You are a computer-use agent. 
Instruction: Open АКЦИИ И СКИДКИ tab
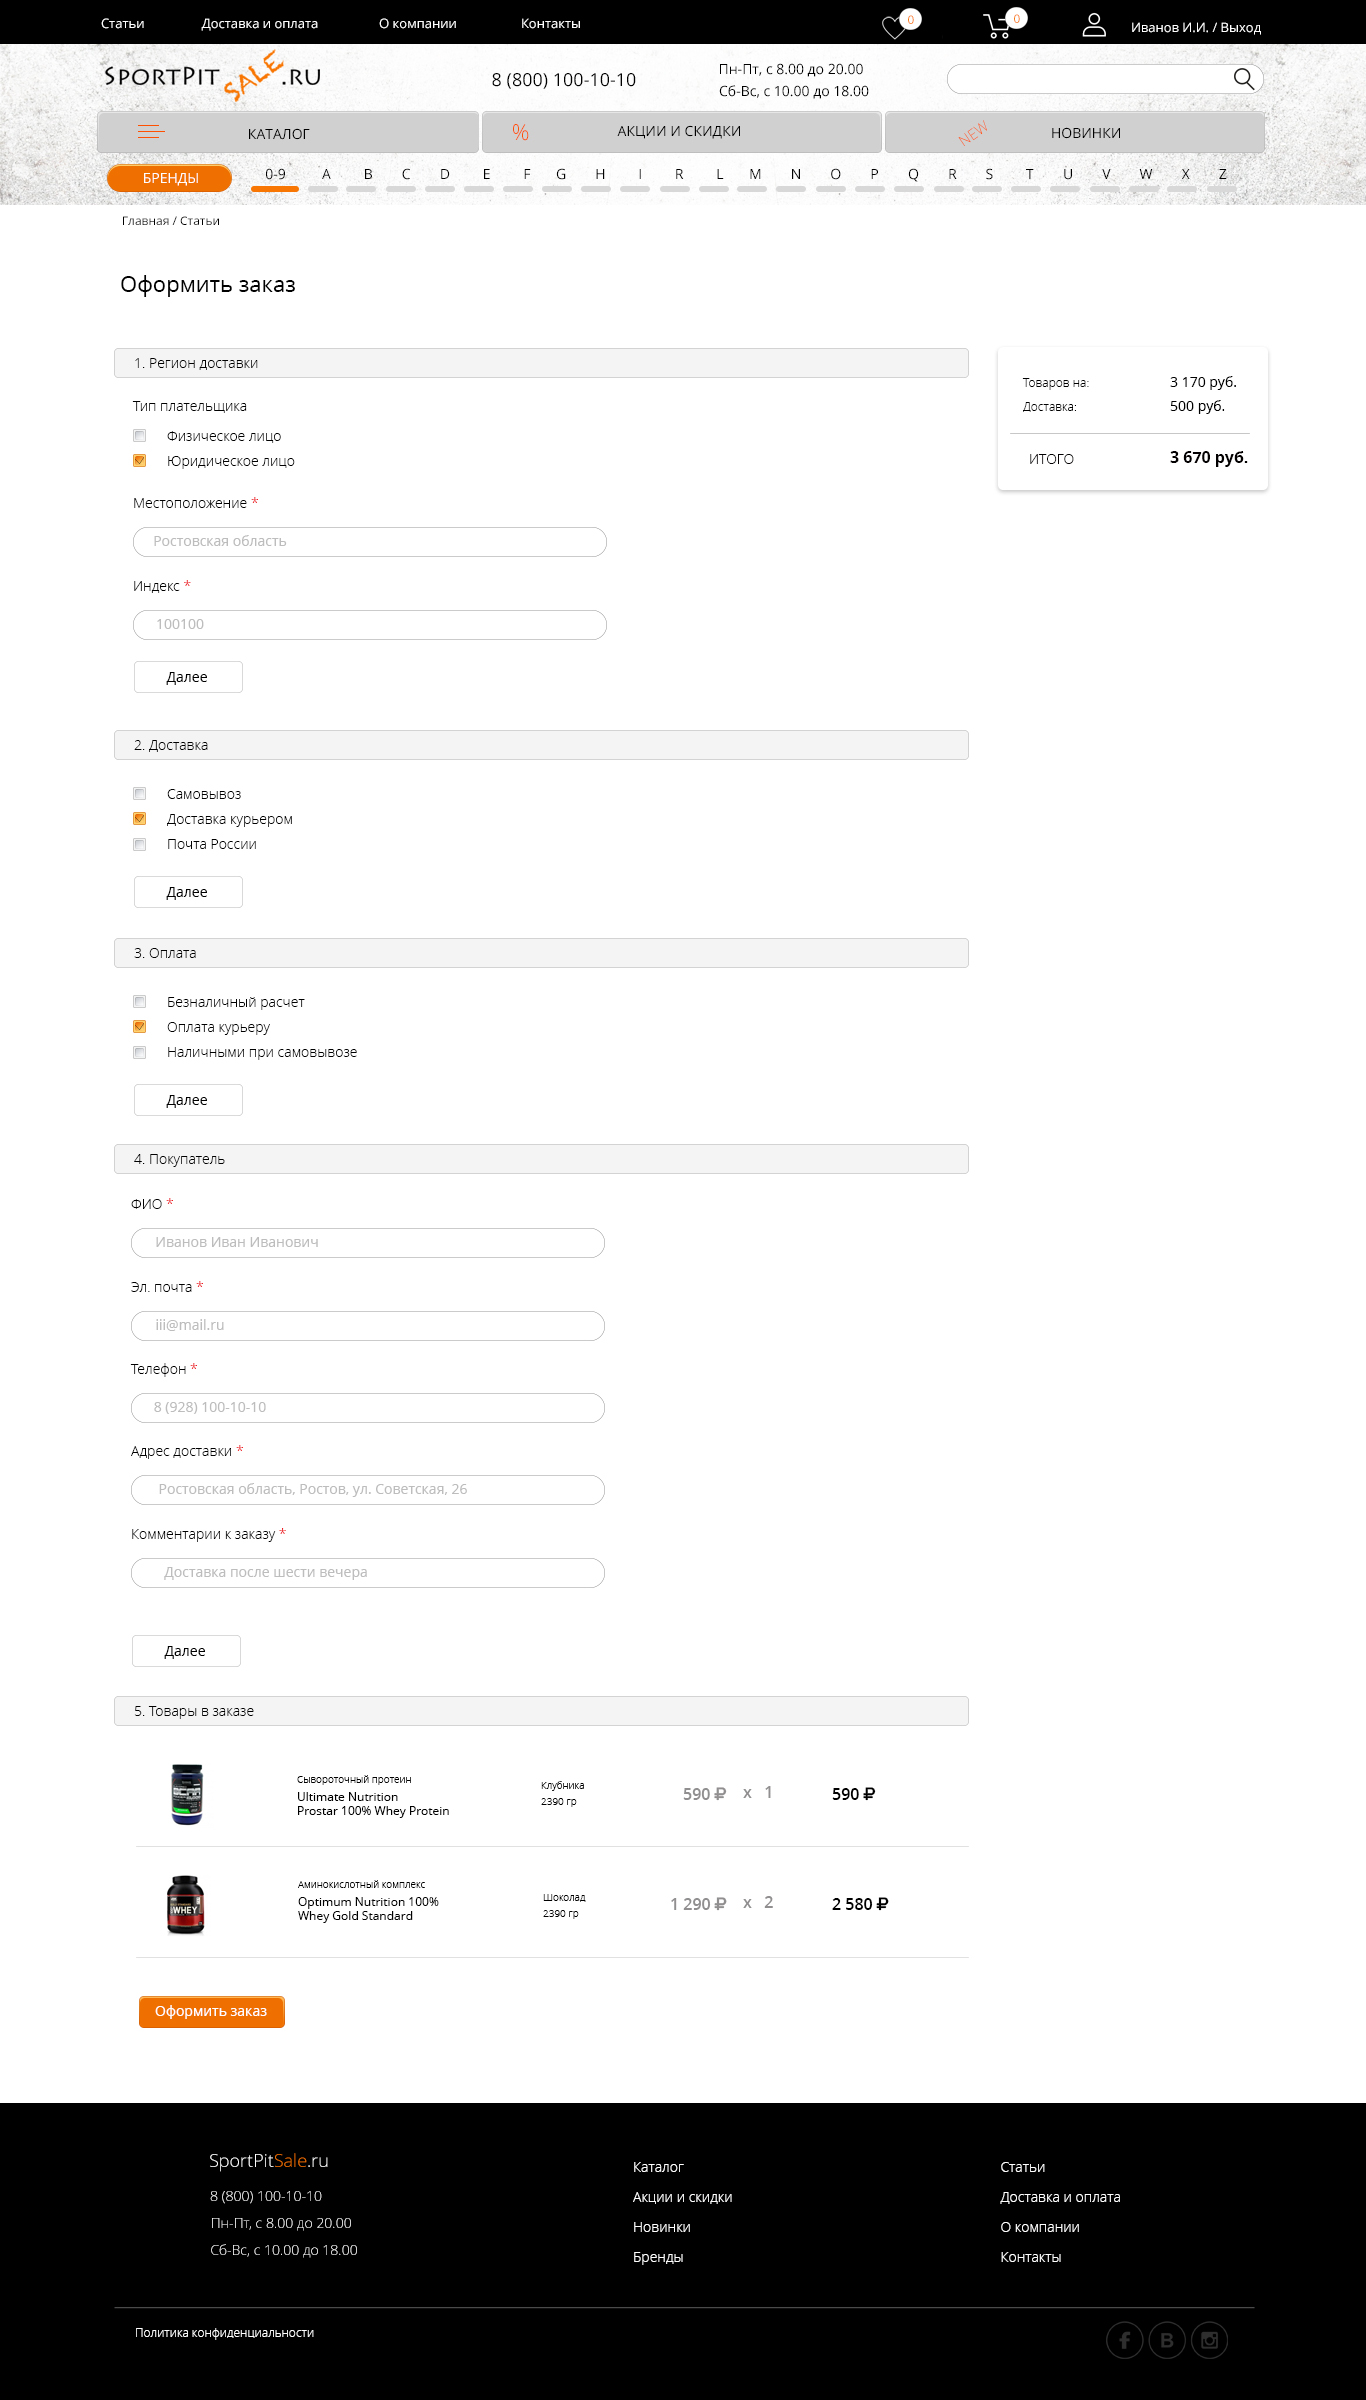tap(681, 132)
